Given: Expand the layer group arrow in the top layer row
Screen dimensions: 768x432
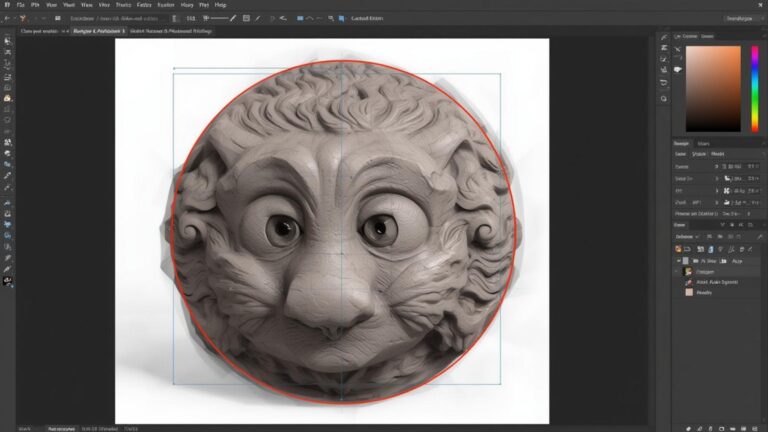Looking at the screenshot, I should coord(679,261).
